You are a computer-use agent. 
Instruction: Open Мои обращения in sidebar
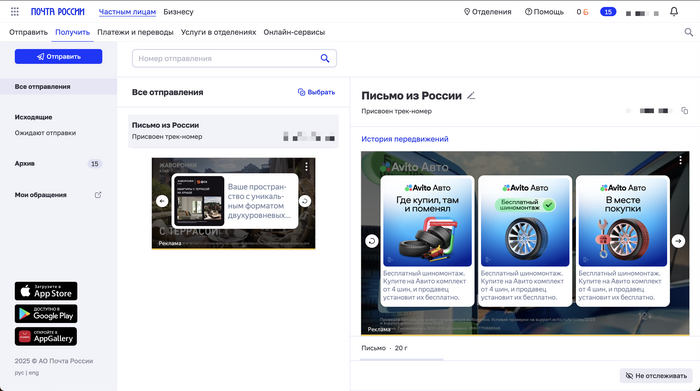click(x=41, y=195)
